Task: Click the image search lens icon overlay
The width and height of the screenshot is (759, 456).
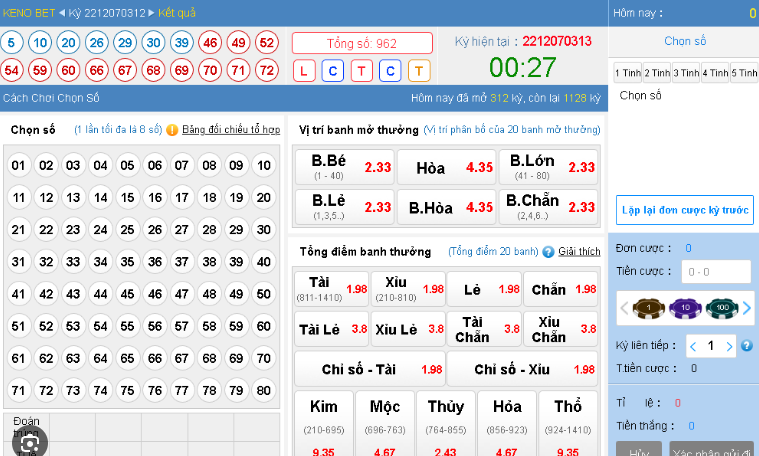Action: pyautogui.click(x=29, y=441)
